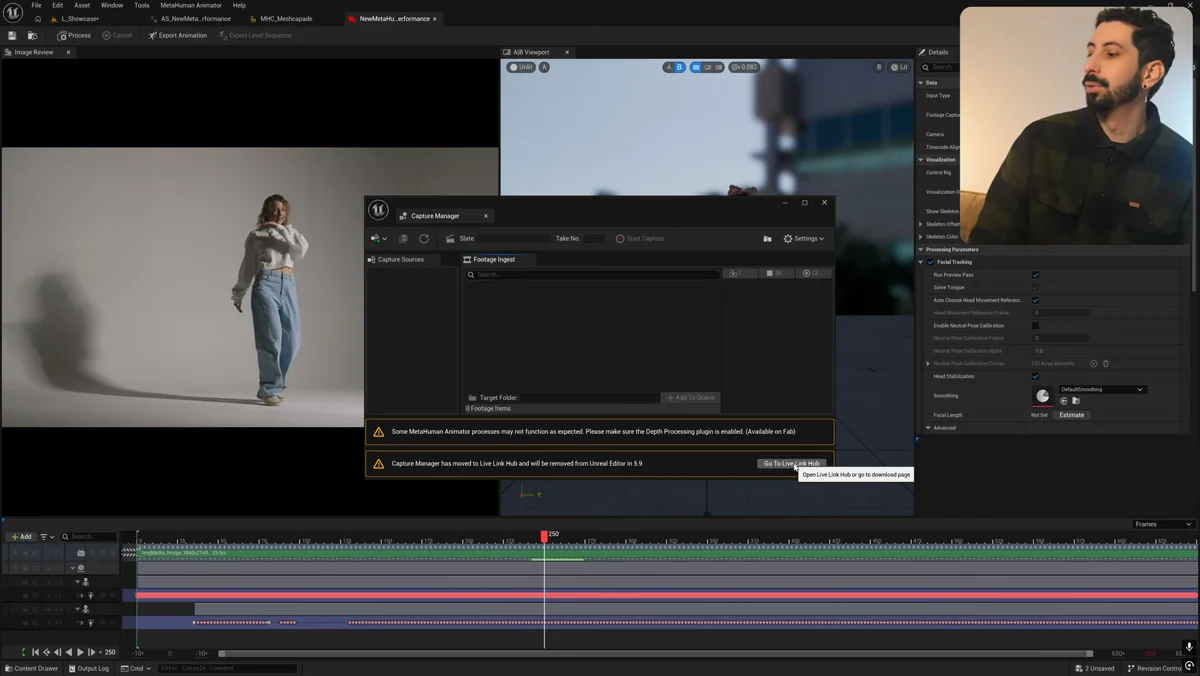Switch to the MHC_Meshcapade tab
The height and width of the screenshot is (676, 1200).
coord(287,19)
